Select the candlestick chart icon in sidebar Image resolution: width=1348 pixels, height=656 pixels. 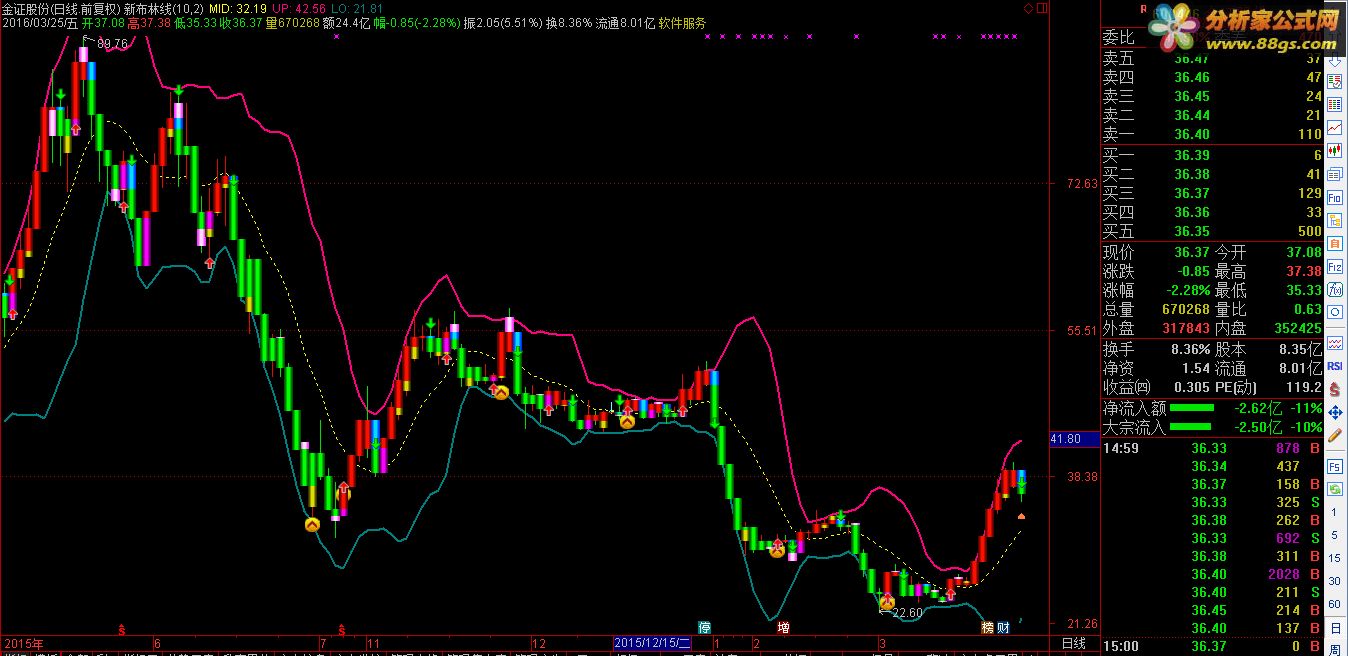tap(1334, 151)
